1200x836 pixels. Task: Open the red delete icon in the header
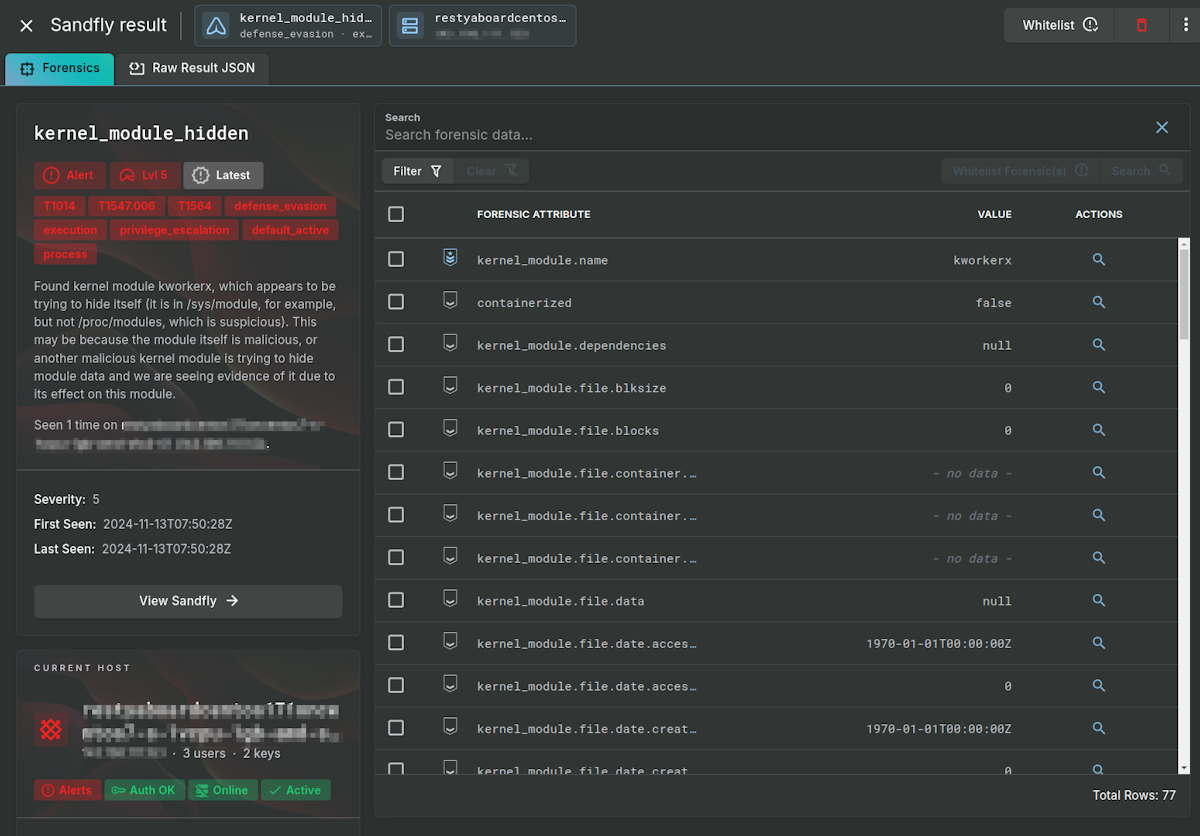pos(1142,24)
